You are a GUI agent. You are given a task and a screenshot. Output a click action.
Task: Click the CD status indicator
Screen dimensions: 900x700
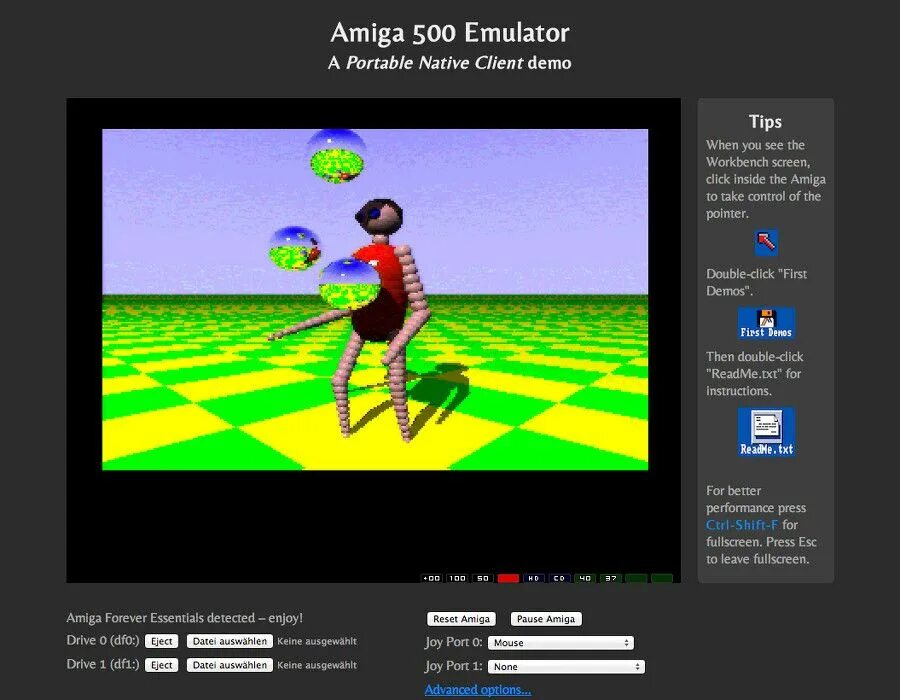coord(559,578)
